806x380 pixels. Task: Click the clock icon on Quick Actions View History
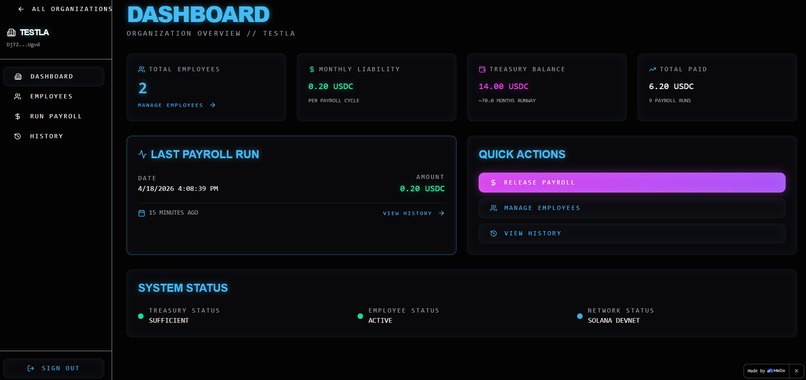[493, 233]
